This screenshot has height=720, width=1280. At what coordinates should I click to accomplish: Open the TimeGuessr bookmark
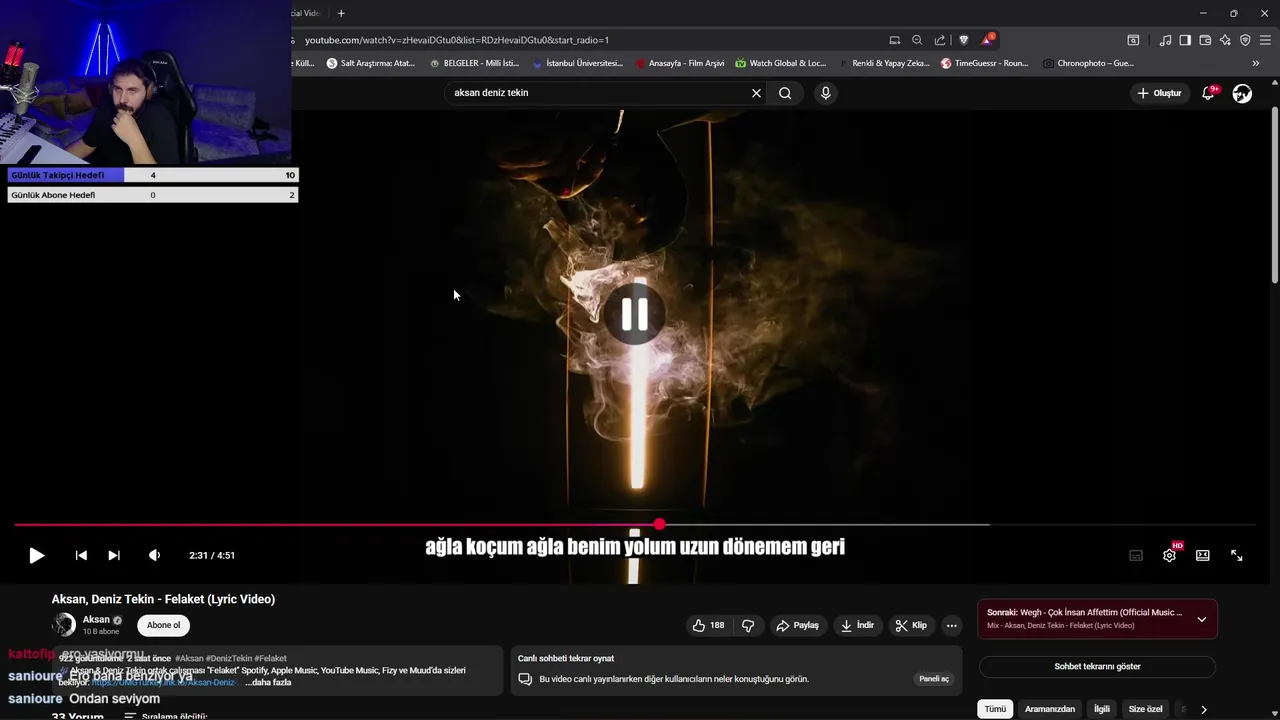coord(985,63)
